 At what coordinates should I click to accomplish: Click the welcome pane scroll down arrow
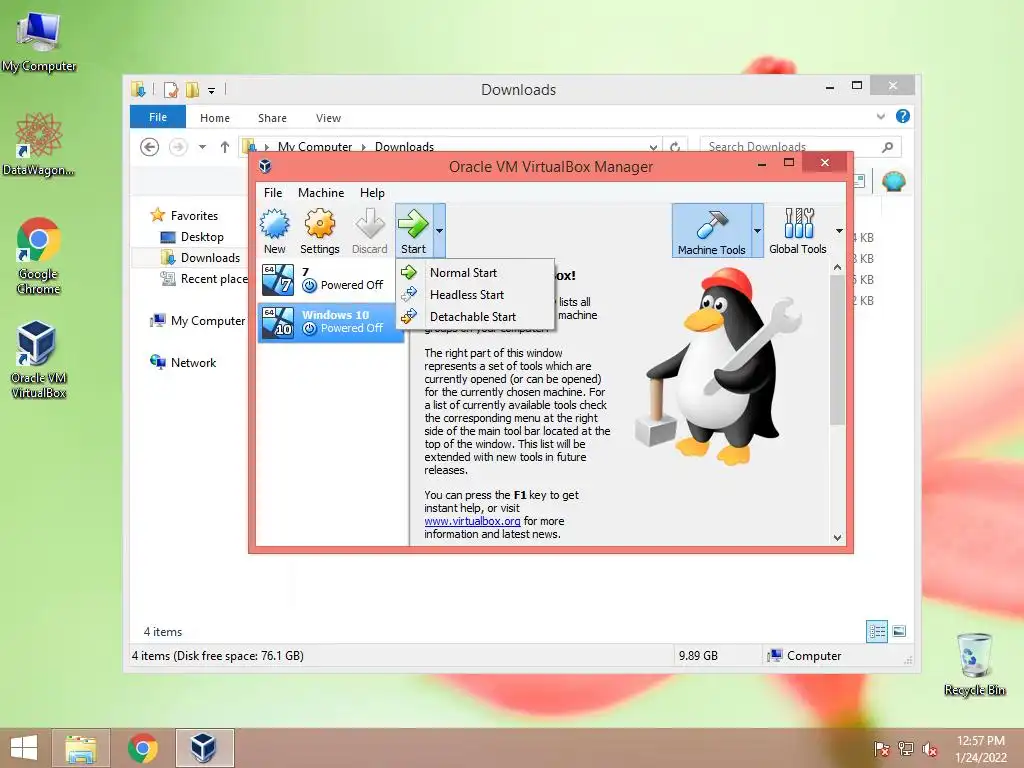click(x=837, y=538)
